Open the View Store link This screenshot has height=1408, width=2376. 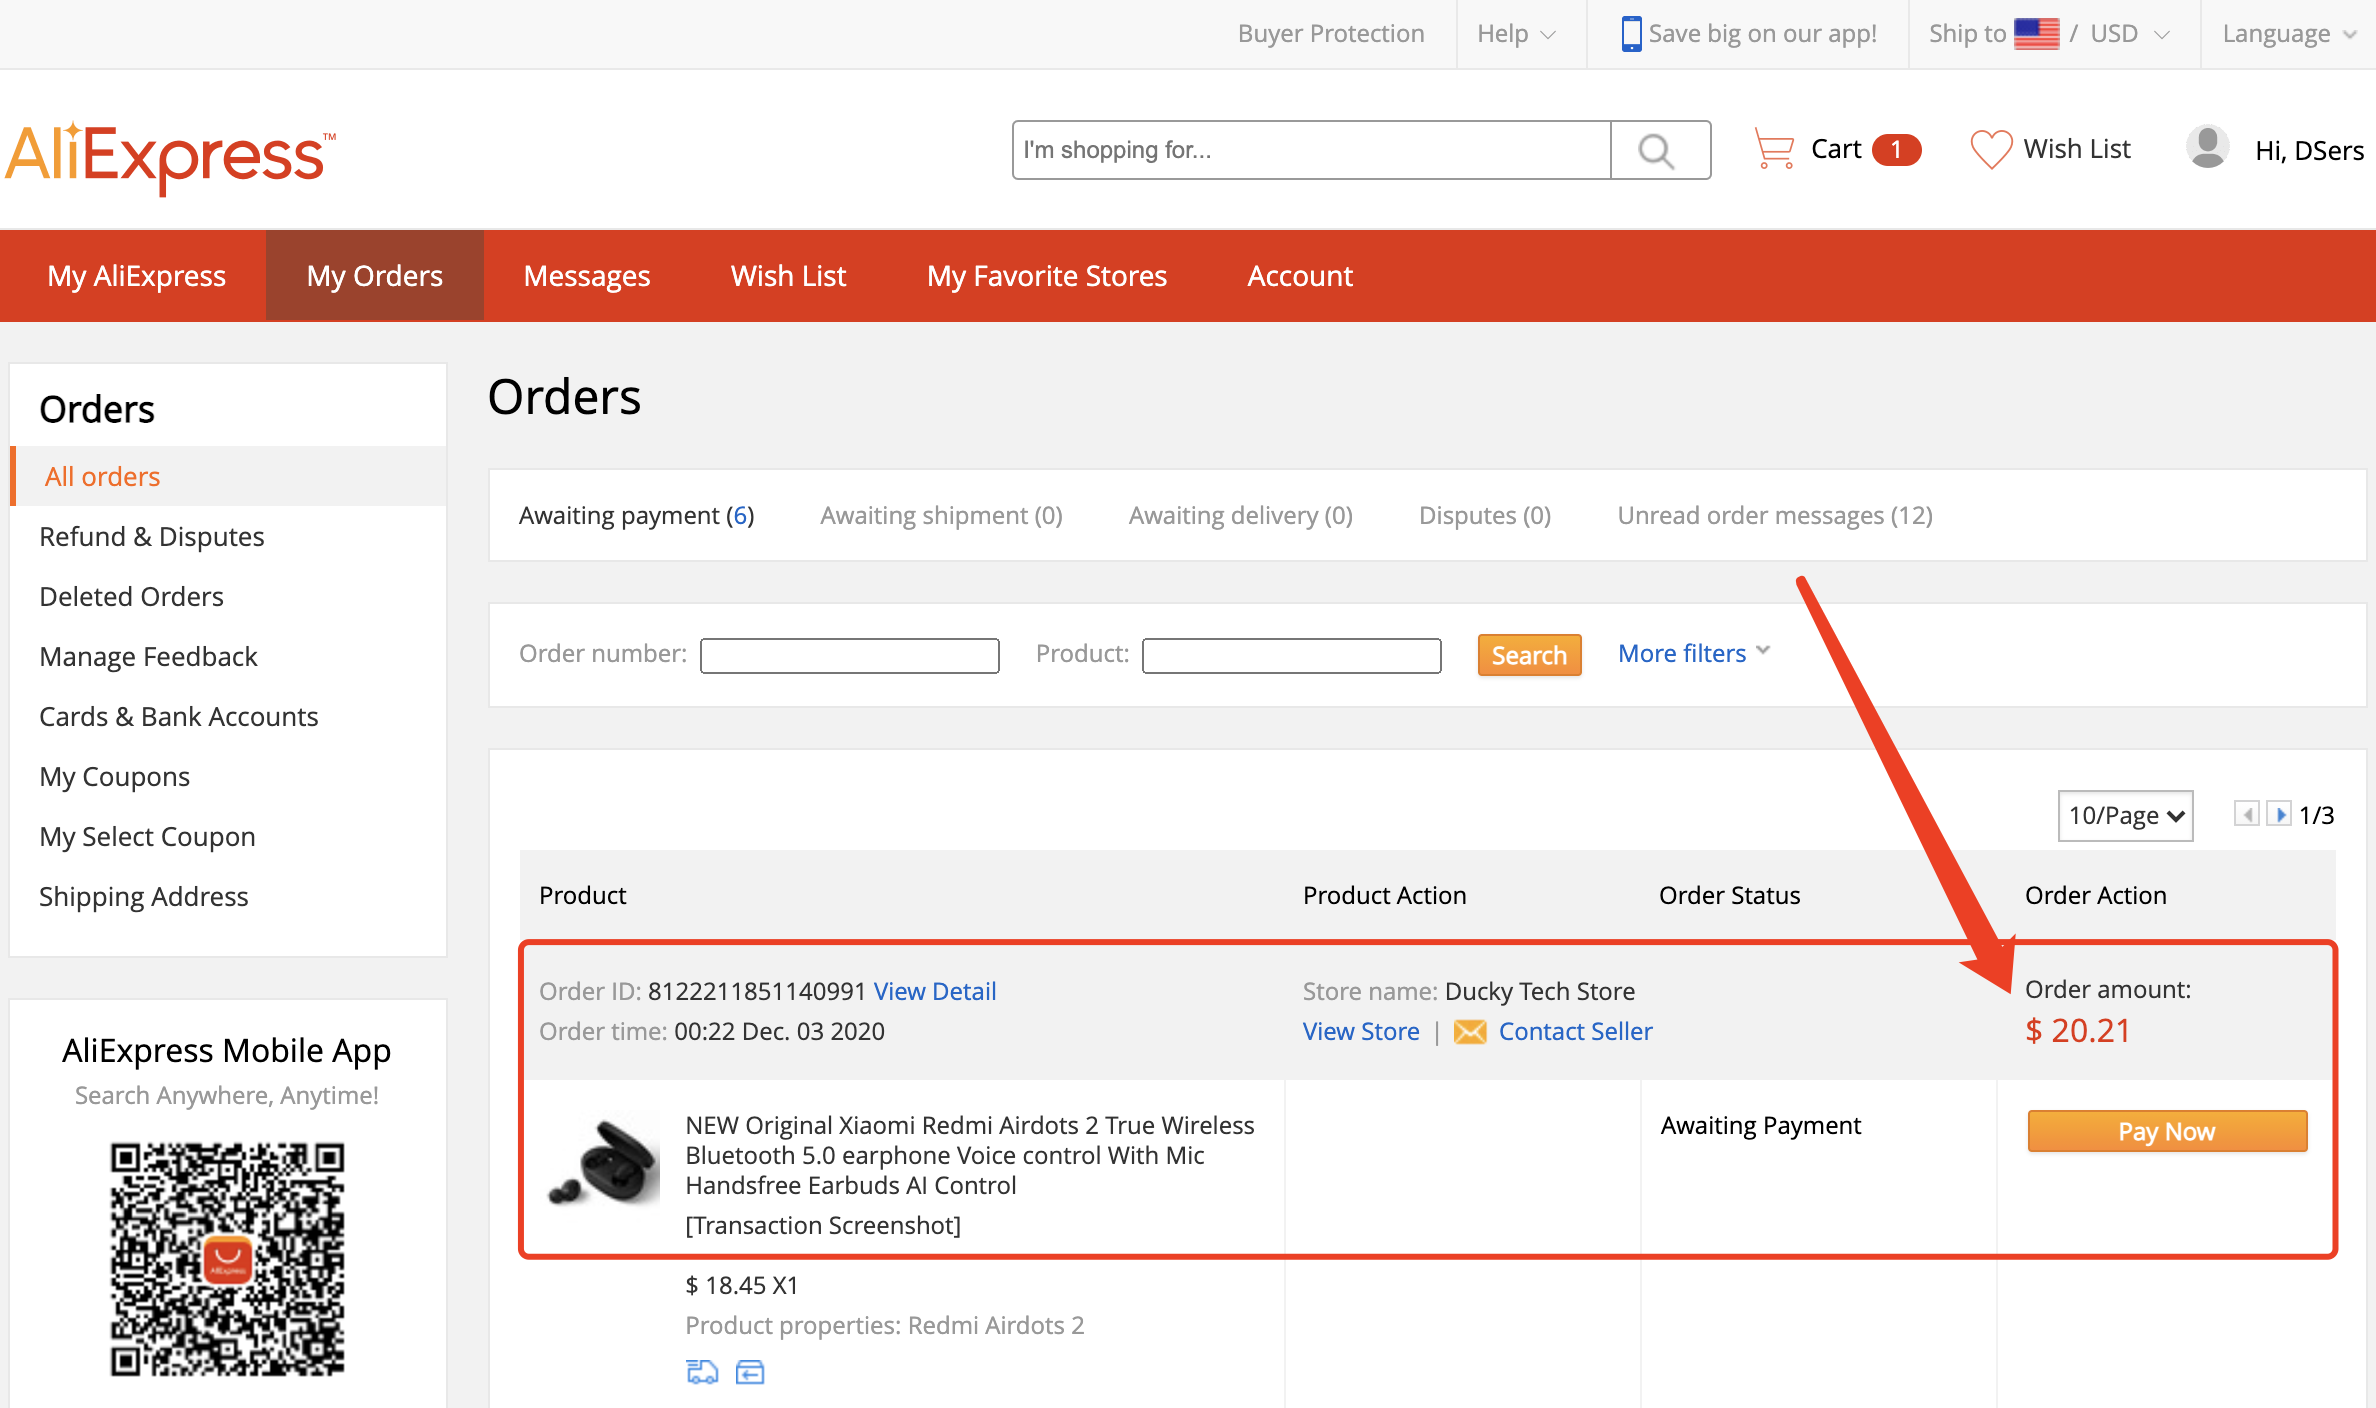pos(1361,1031)
